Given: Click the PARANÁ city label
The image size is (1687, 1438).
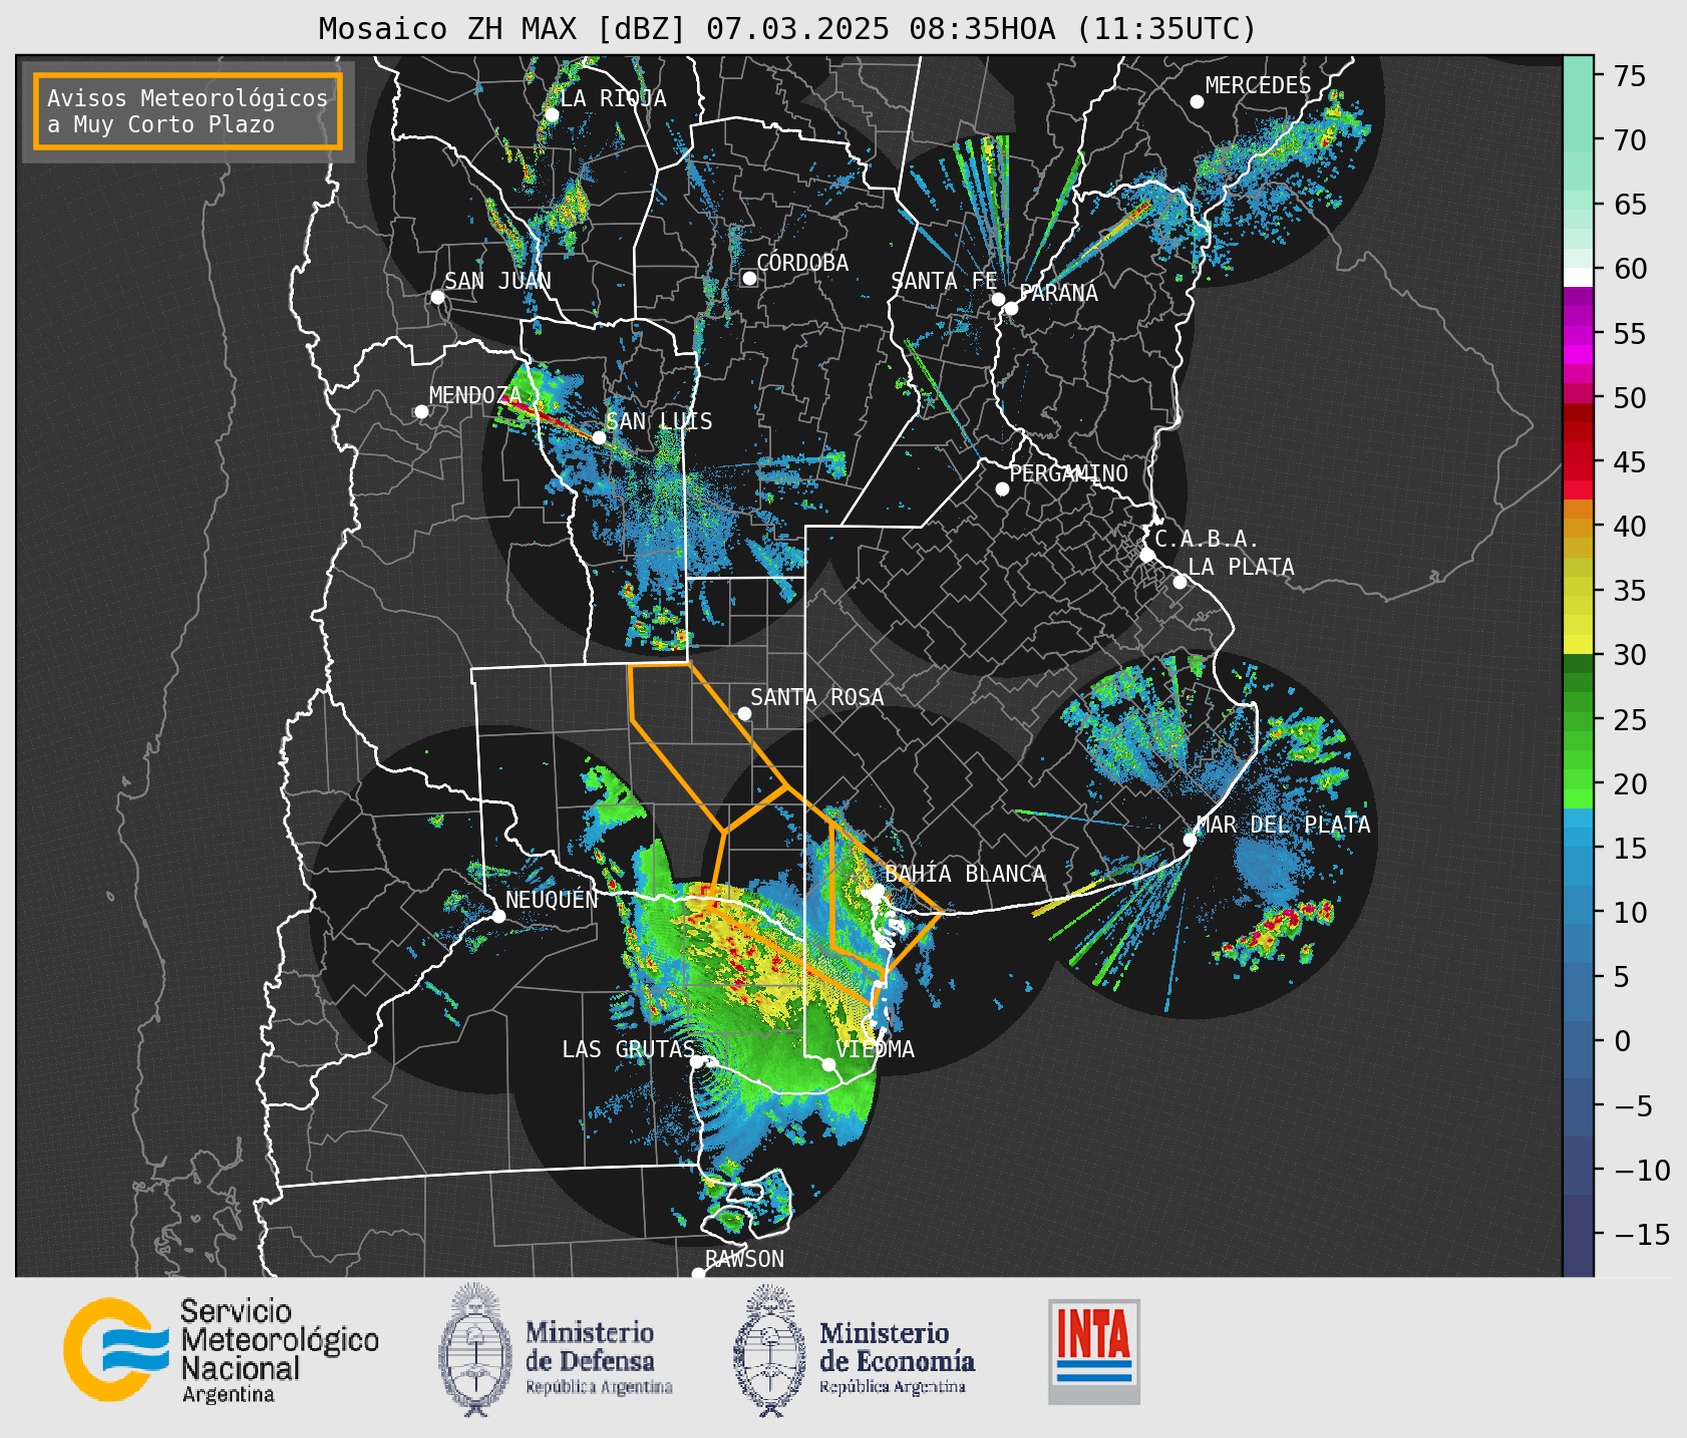Looking at the screenshot, I should coord(1058,293).
